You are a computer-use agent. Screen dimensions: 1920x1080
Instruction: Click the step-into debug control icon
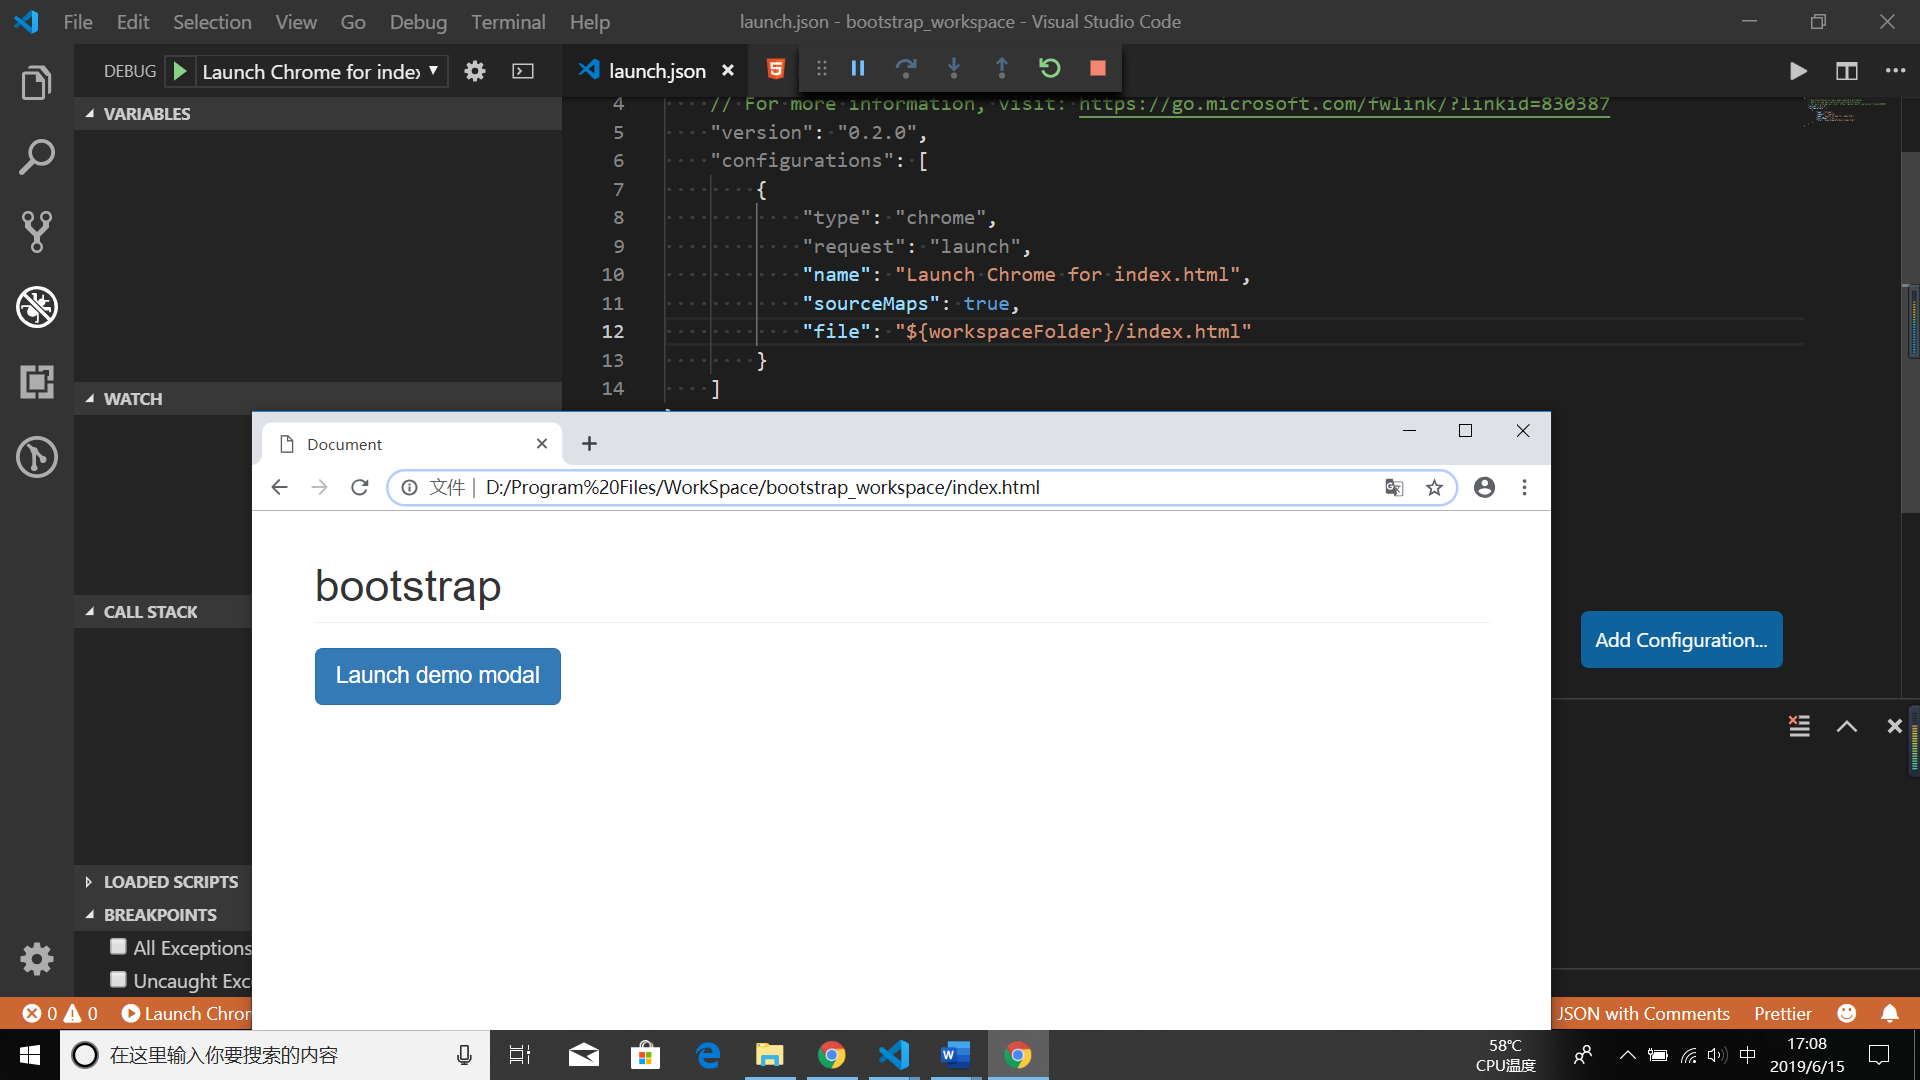tap(952, 69)
